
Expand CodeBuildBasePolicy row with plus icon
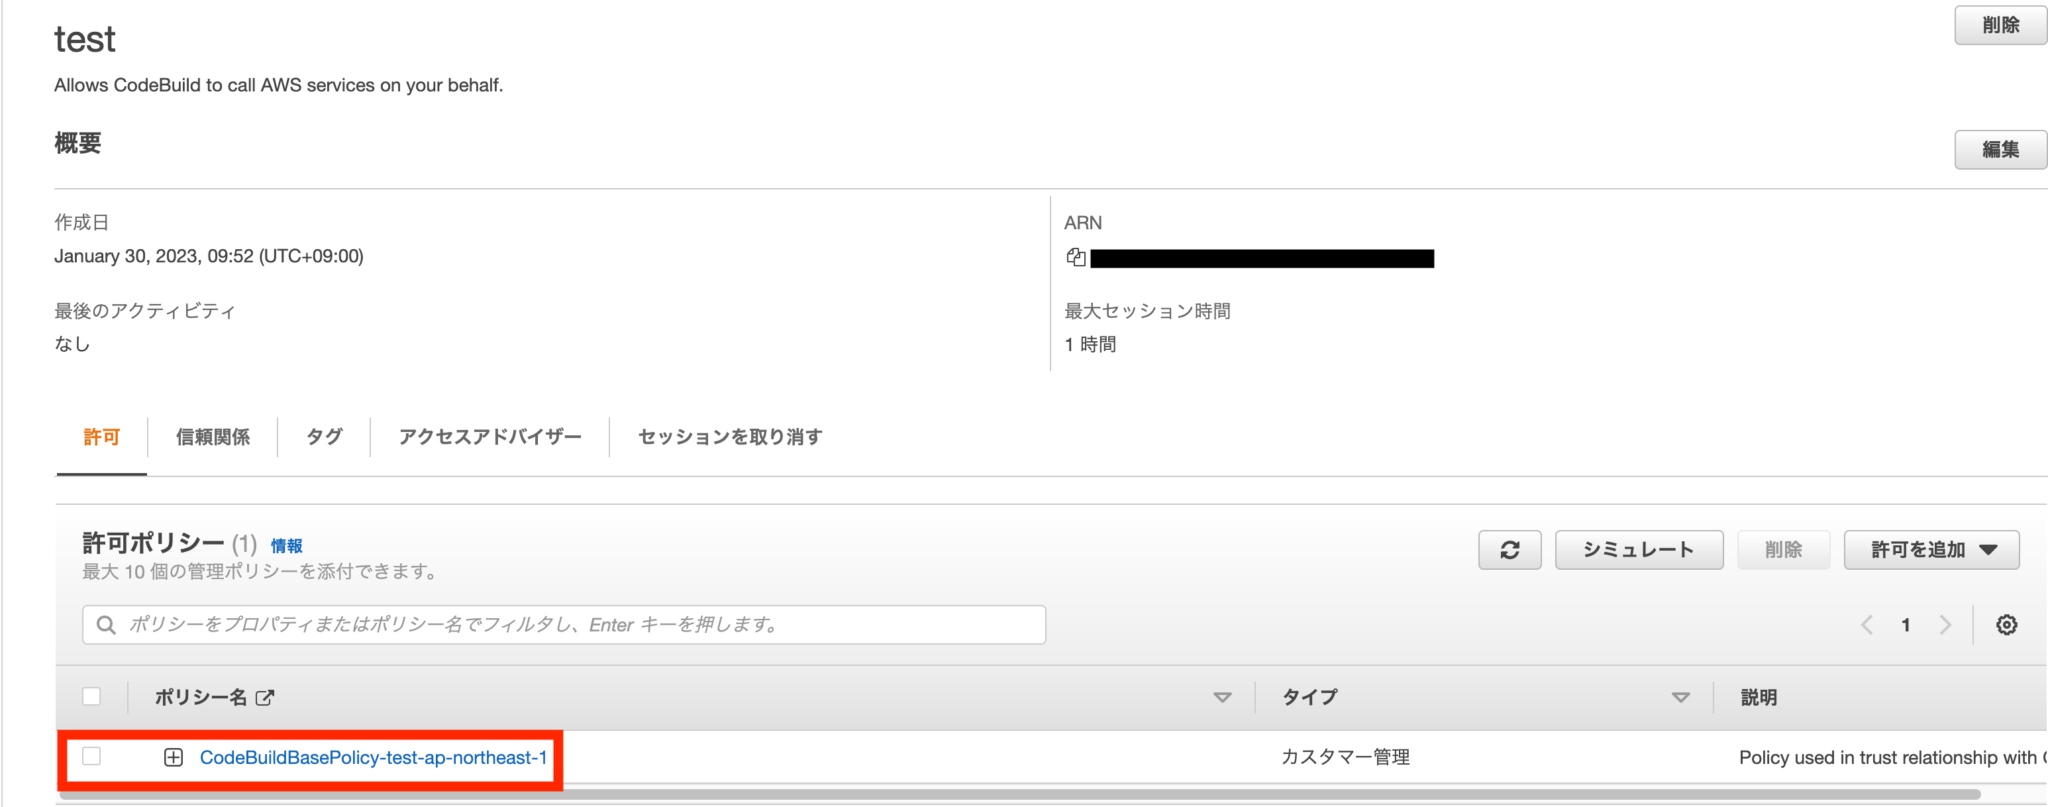[x=173, y=757]
